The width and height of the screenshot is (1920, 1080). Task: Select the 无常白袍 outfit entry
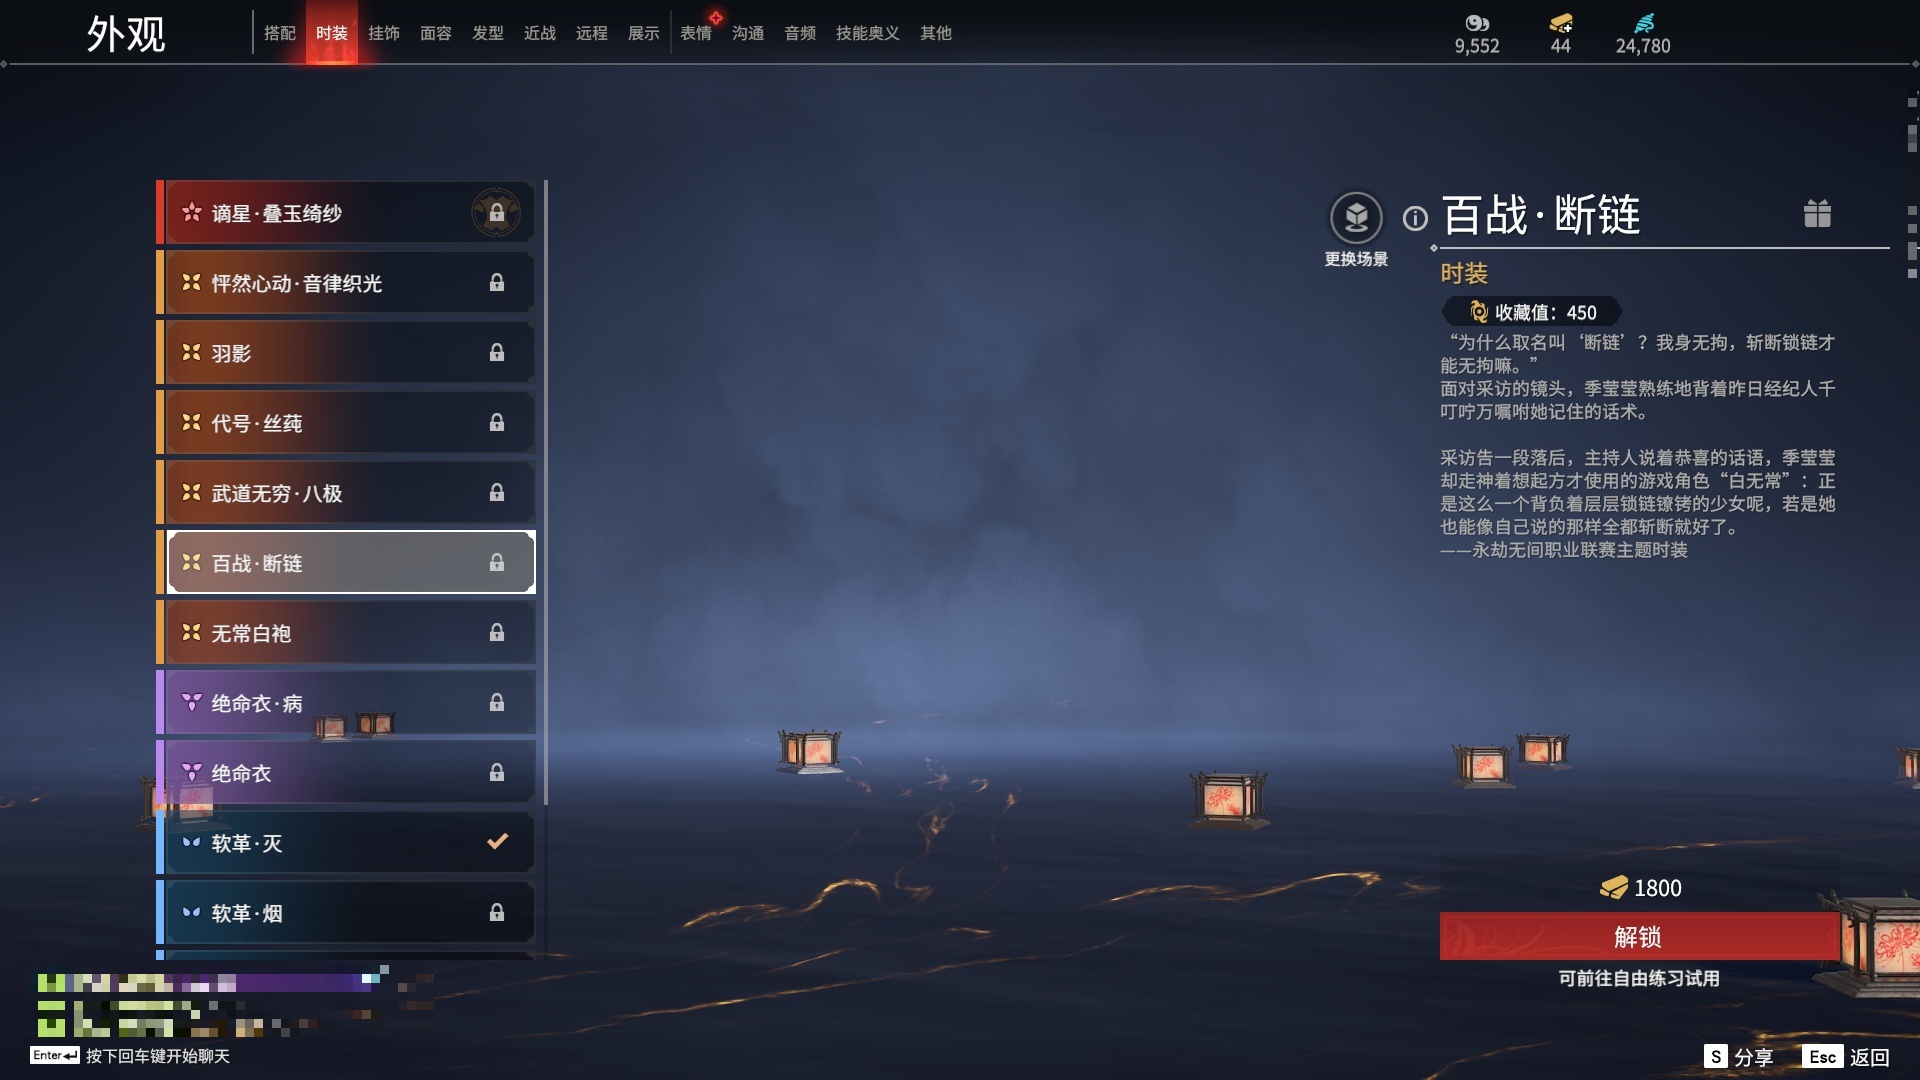tap(346, 632)
